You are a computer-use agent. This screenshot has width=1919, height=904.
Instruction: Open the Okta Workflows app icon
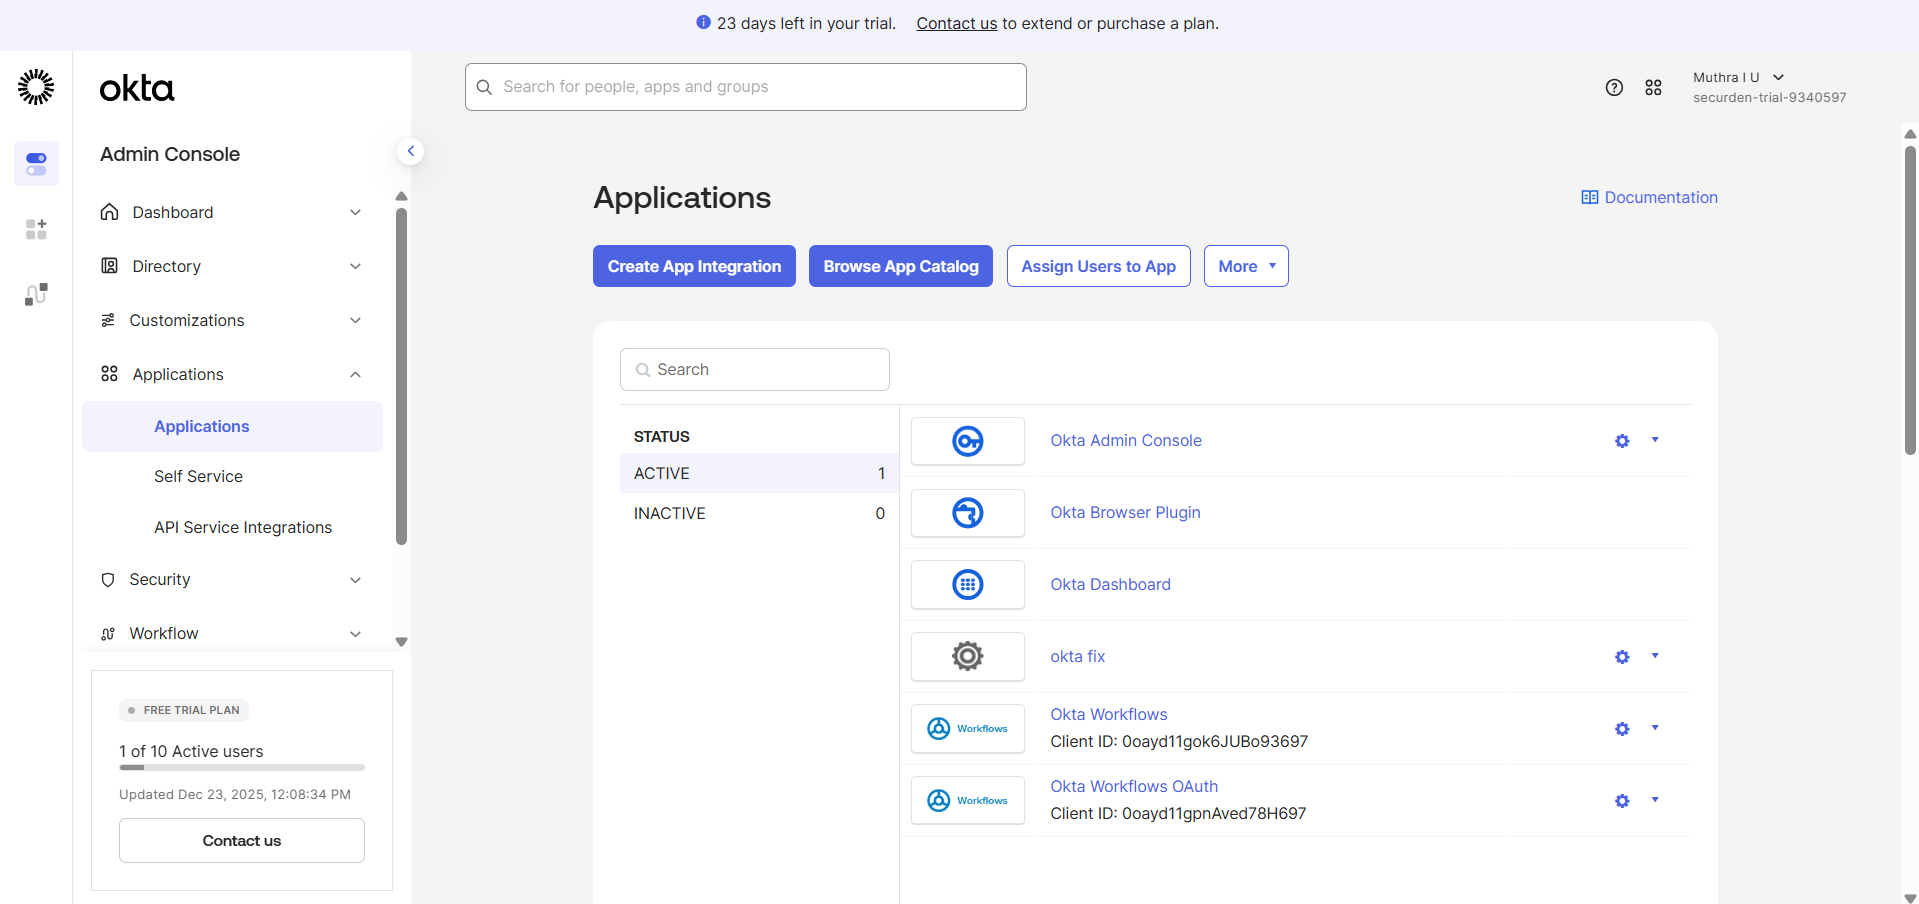[967, 728]
